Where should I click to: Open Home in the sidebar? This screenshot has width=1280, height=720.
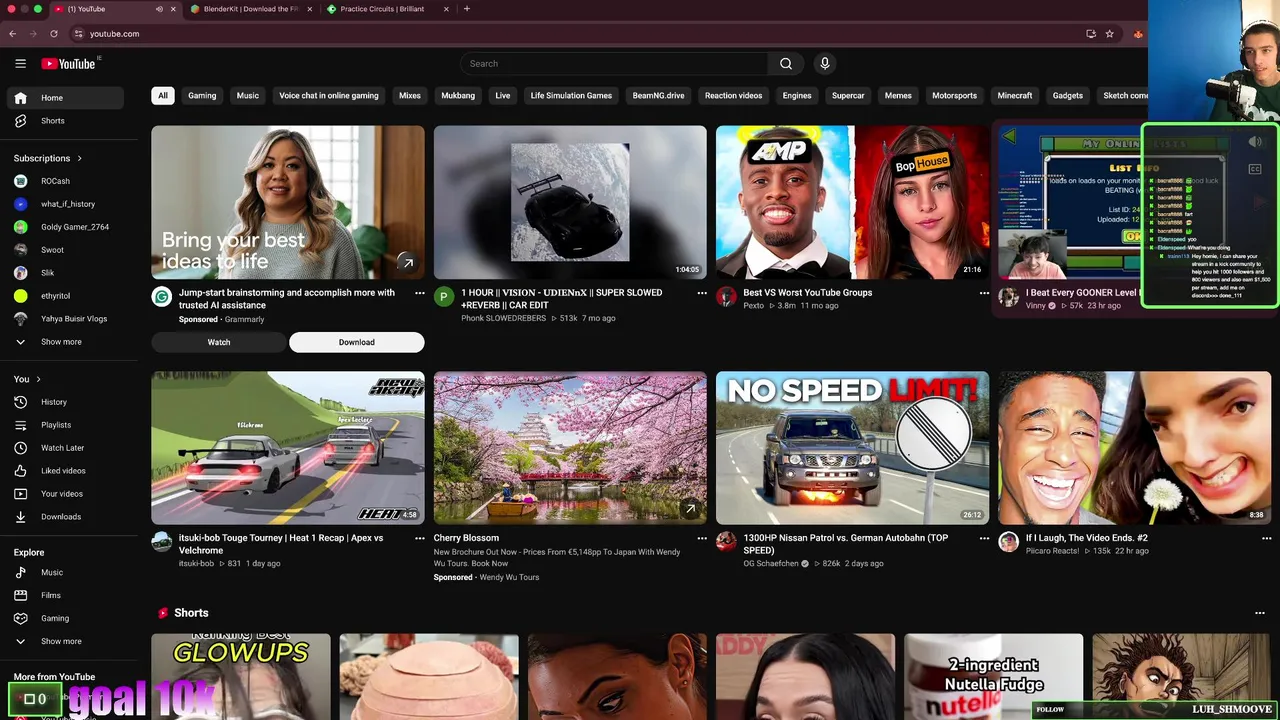coord(66,98)
